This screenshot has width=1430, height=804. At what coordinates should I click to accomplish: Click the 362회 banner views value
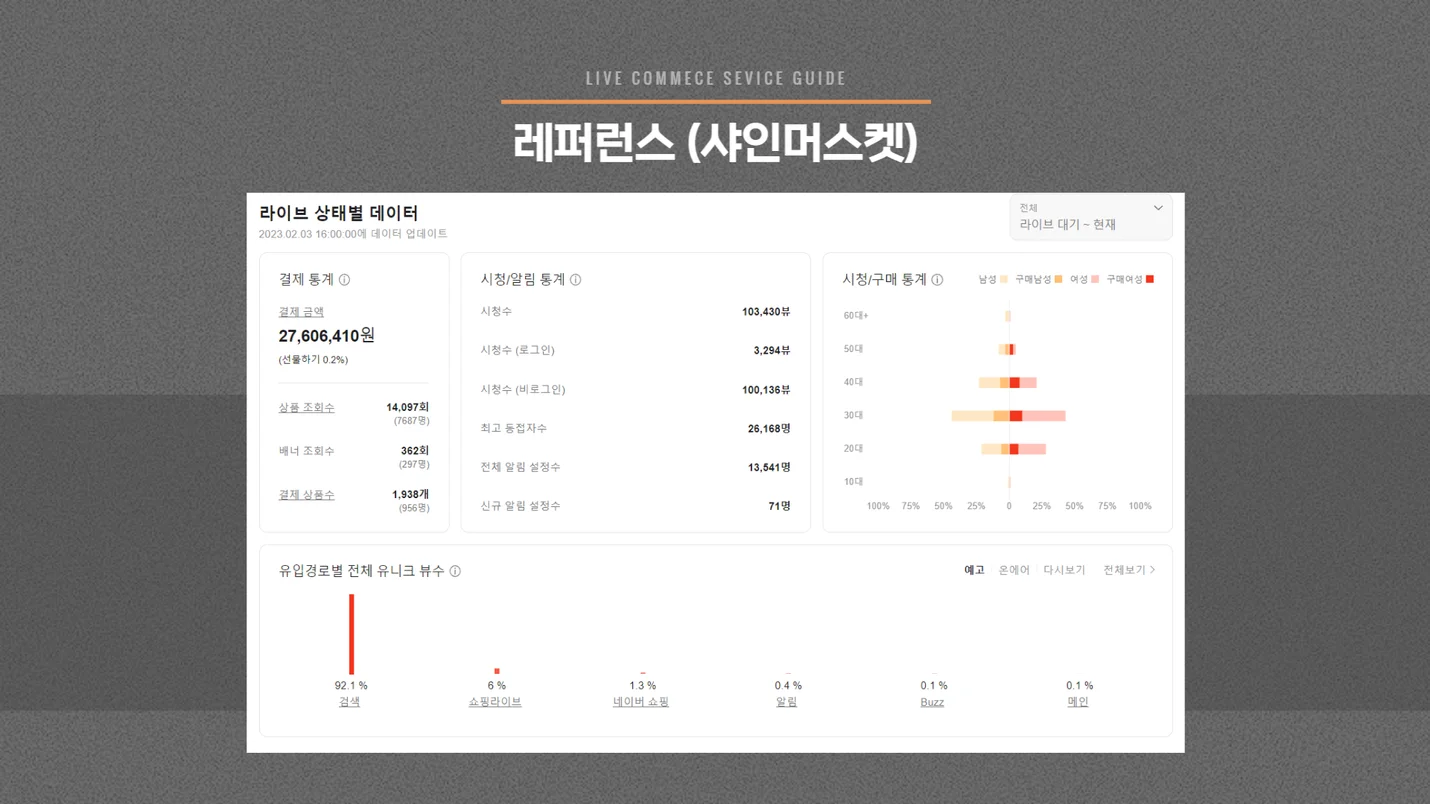(x=415, y=451)
